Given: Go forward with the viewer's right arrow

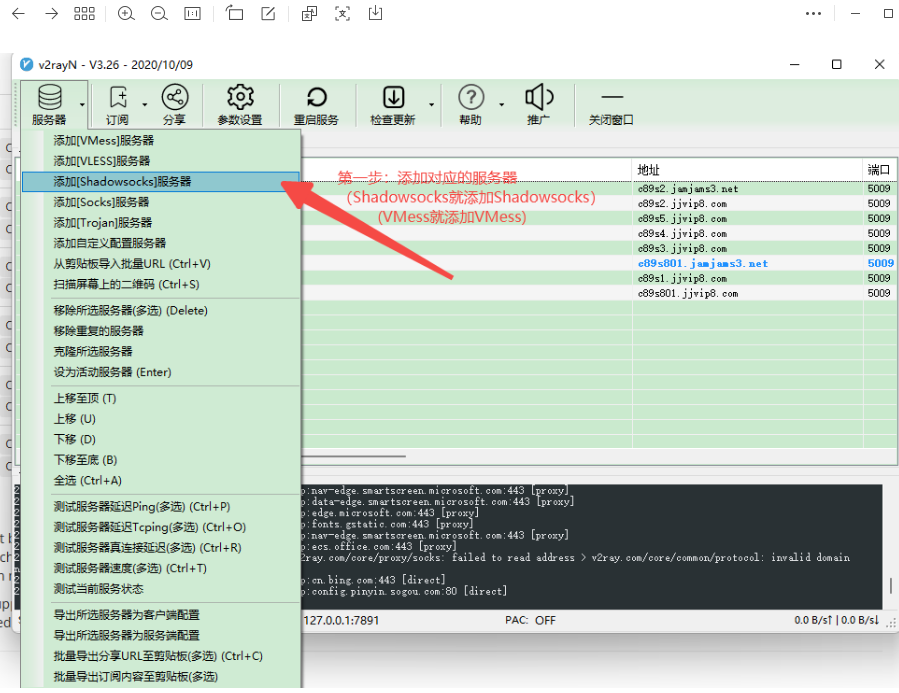Looking at the screenshot, I should 52,14.
